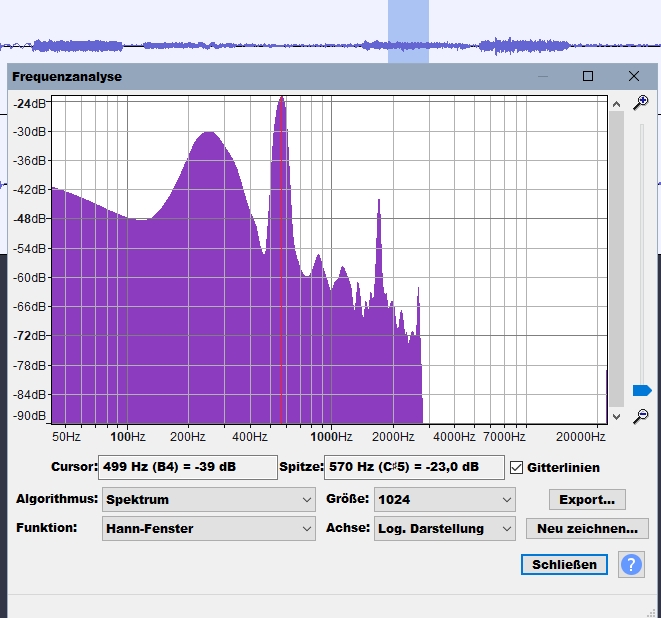Click the blue vertical zoom slider handle
This screenshot has width=661, height=618.
[x=641, y=390]
